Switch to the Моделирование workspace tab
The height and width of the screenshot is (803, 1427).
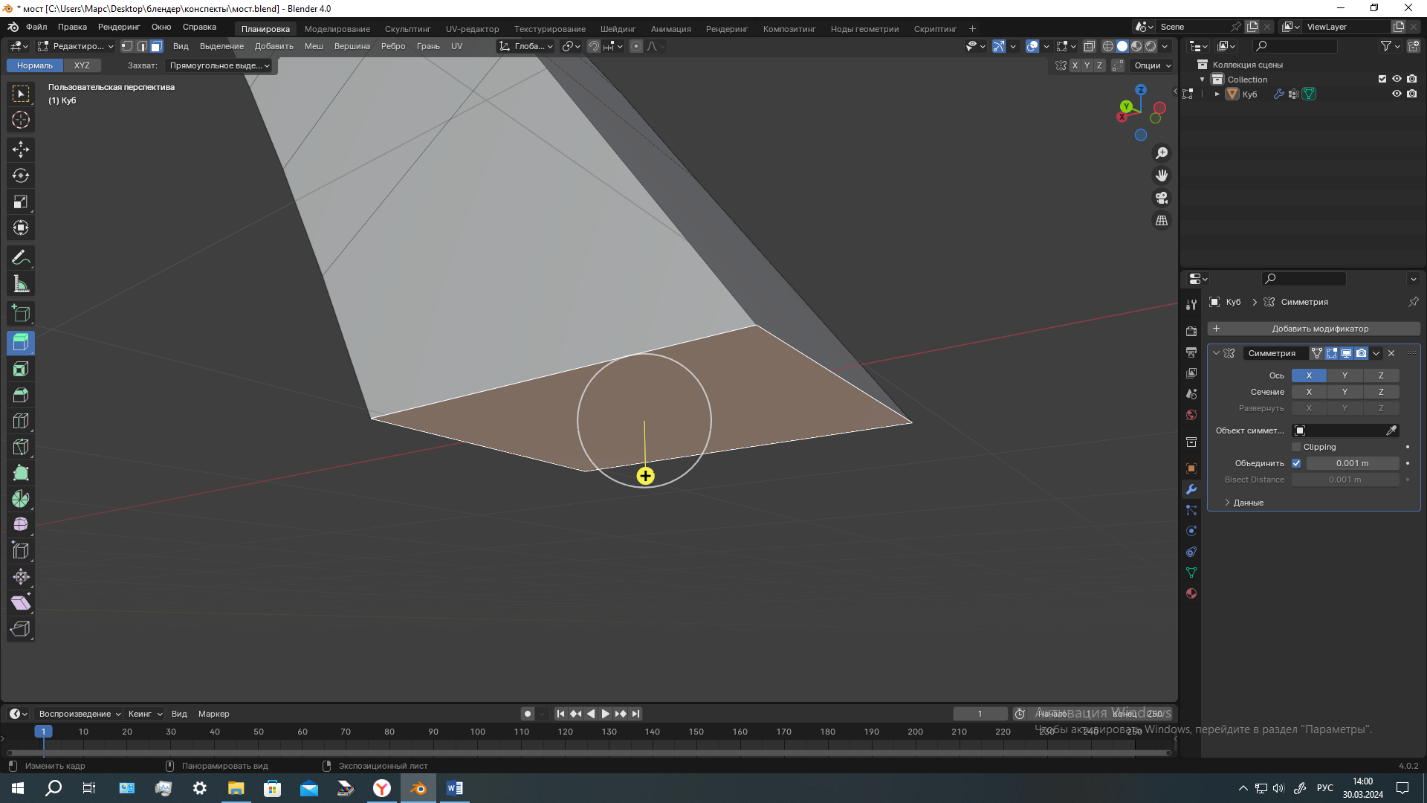(x=337, y=29)
